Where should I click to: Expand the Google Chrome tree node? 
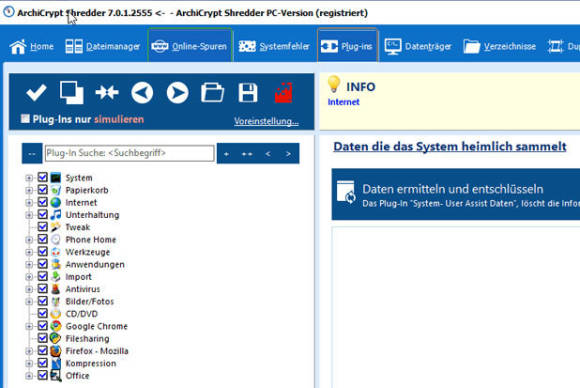(x=29, y=326)
